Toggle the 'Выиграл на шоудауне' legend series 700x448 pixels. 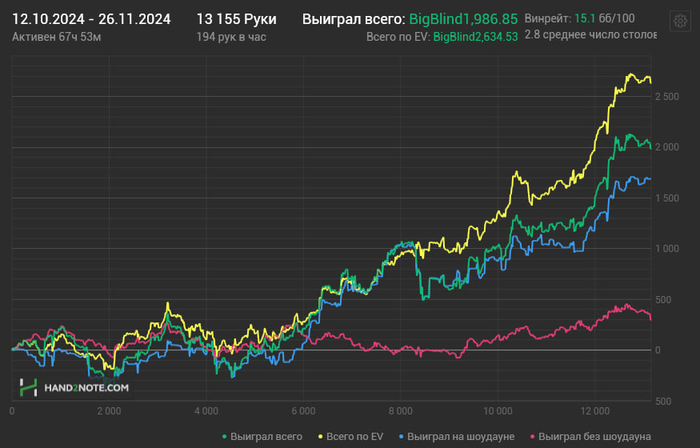click(457, 436)
